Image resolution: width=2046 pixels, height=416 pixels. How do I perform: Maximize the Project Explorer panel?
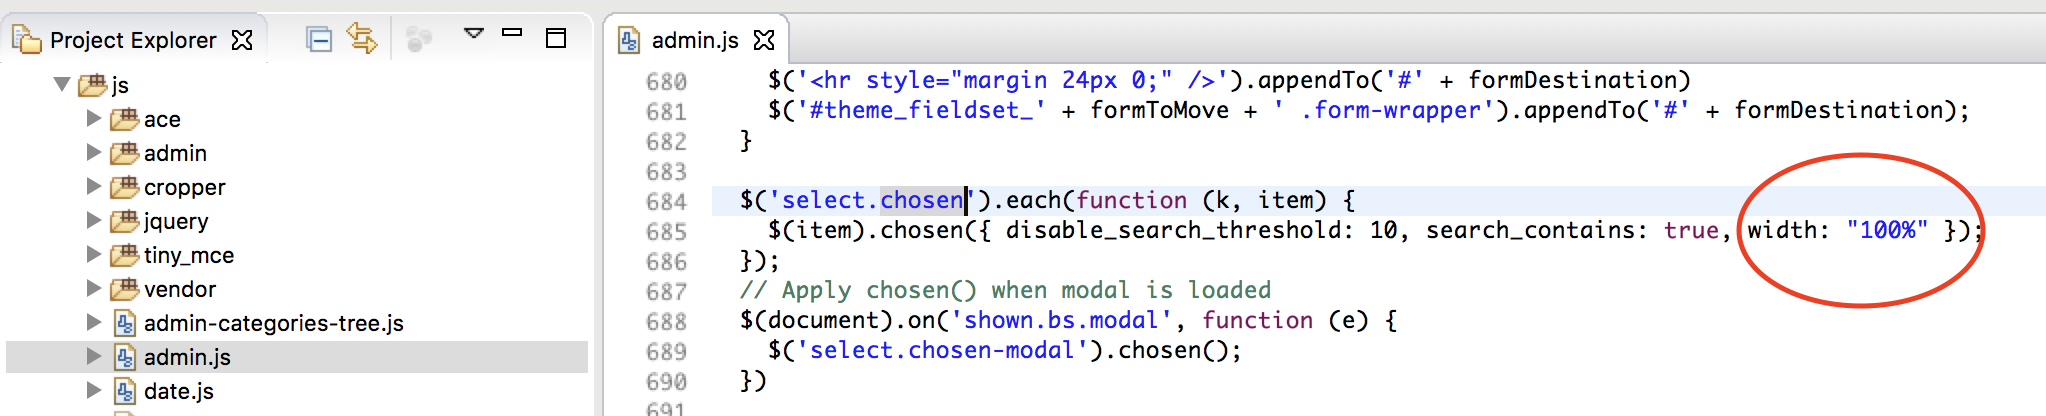point(556,38)
